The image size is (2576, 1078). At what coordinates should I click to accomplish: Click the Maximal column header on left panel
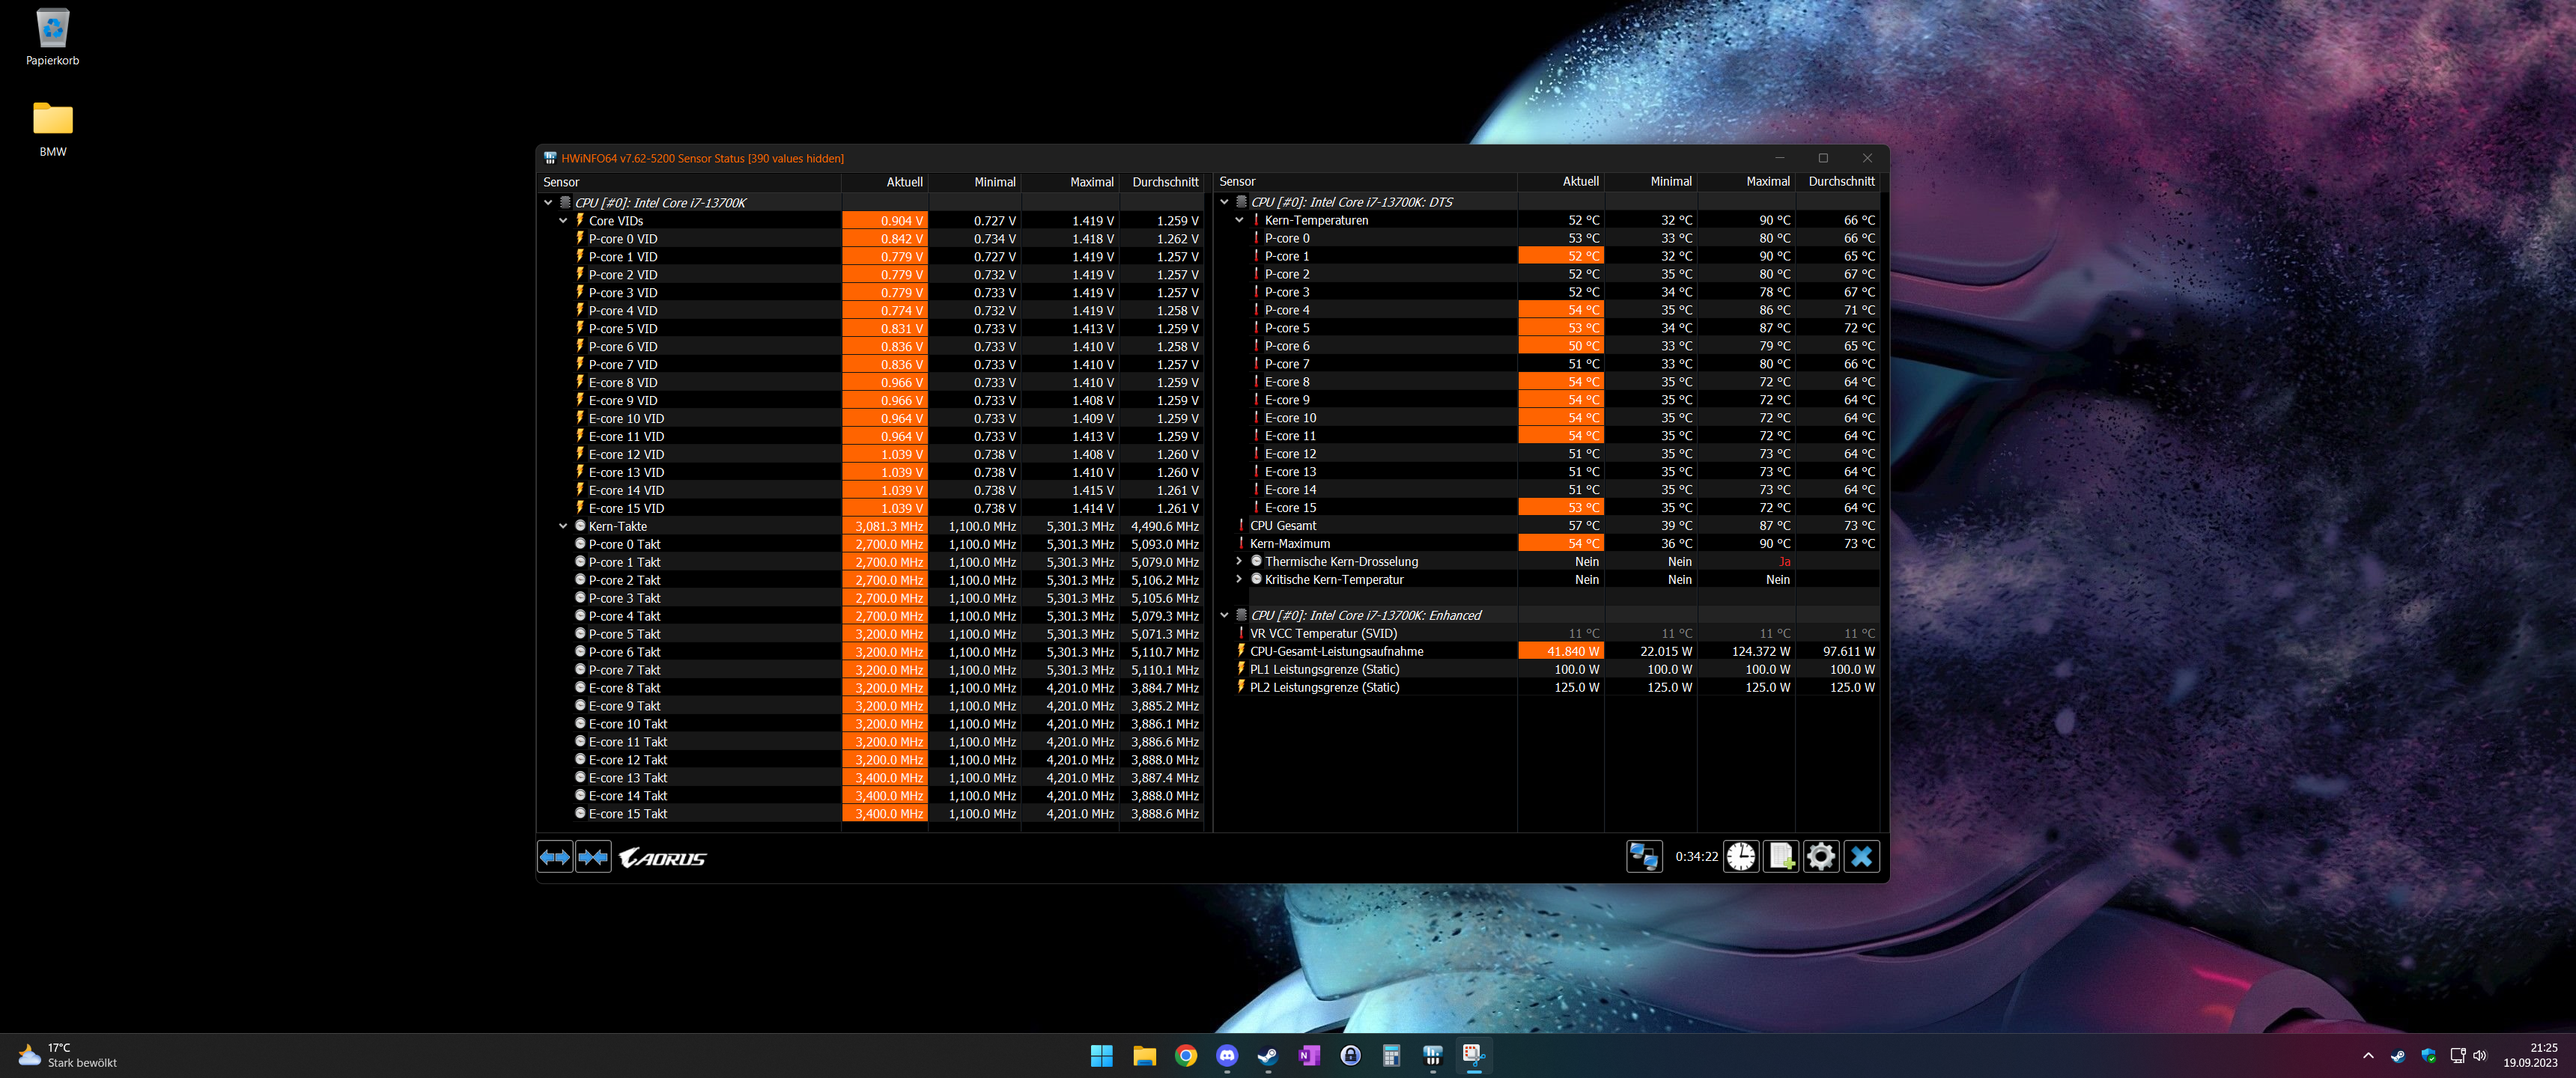pyautogui.click(x=1091, y=182)
